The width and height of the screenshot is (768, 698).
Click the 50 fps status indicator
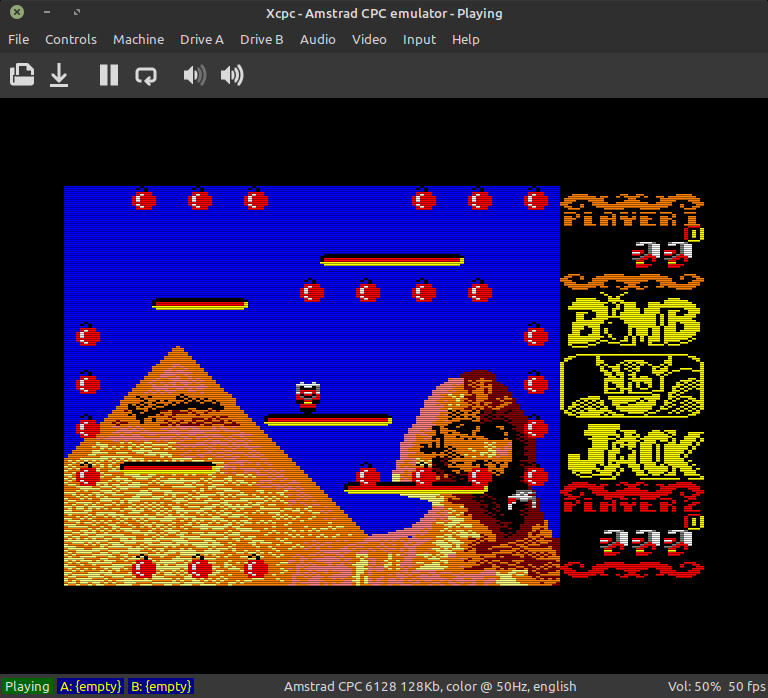point(746,686)
